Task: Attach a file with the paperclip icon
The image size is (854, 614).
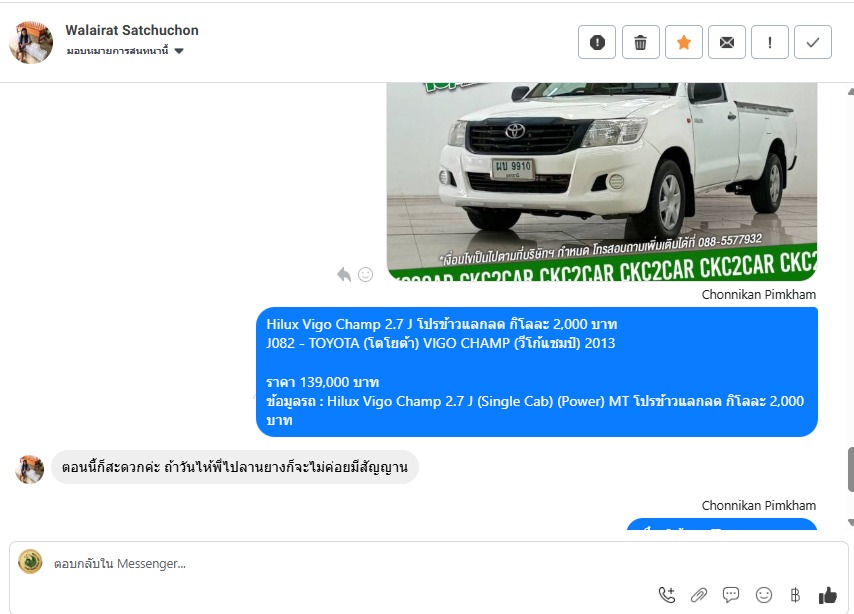Action: 699,595
